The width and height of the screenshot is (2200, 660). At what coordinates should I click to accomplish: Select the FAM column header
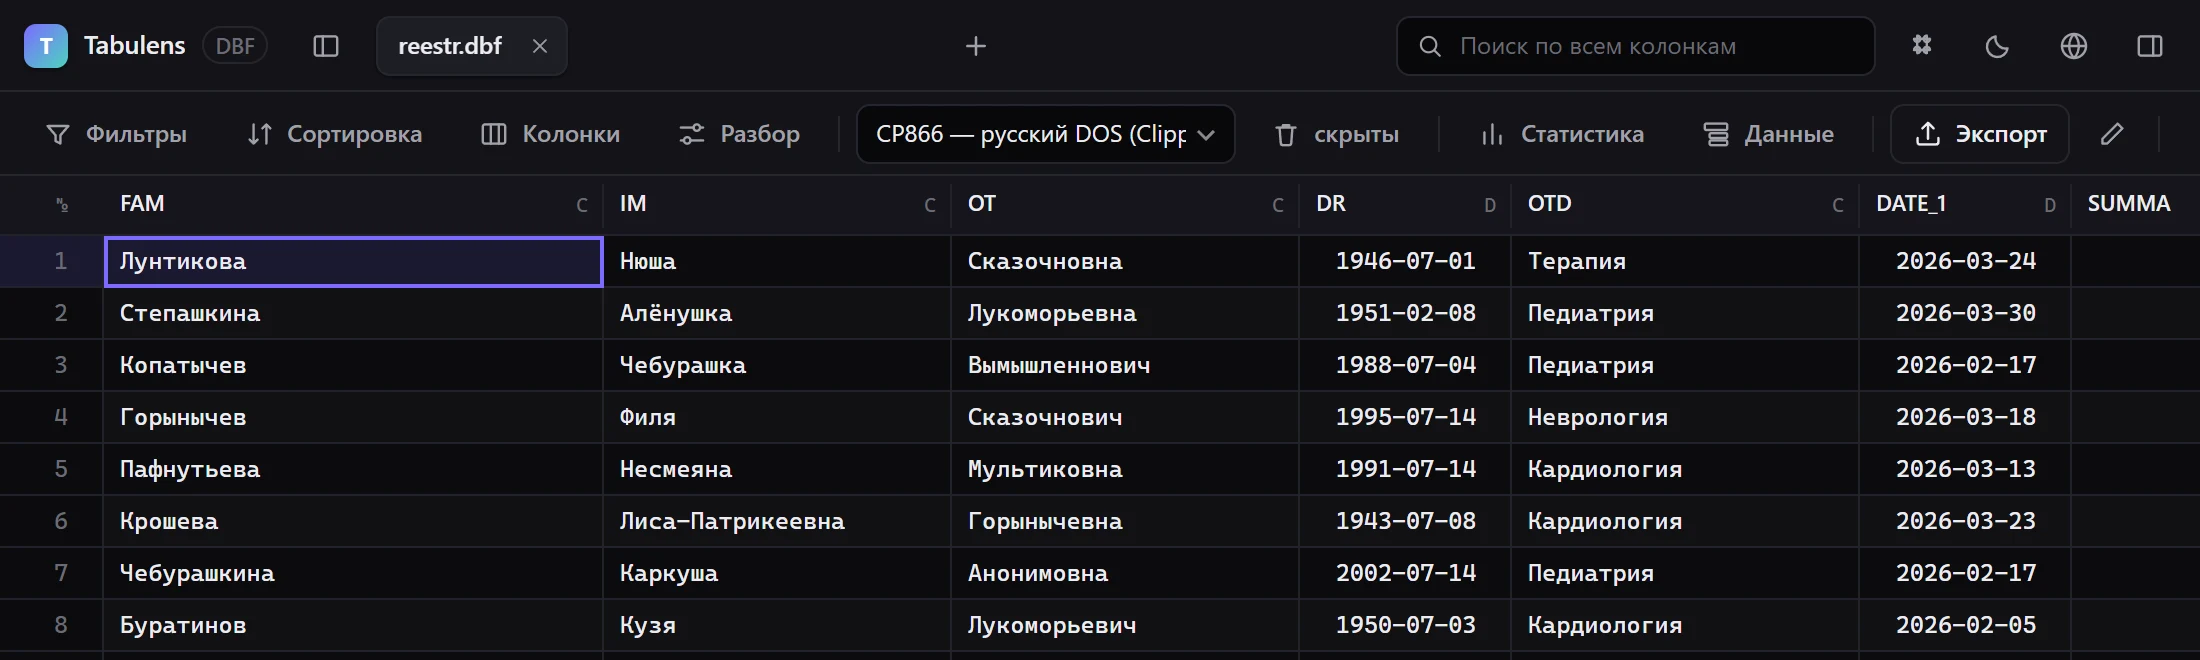tap(353, 204)
